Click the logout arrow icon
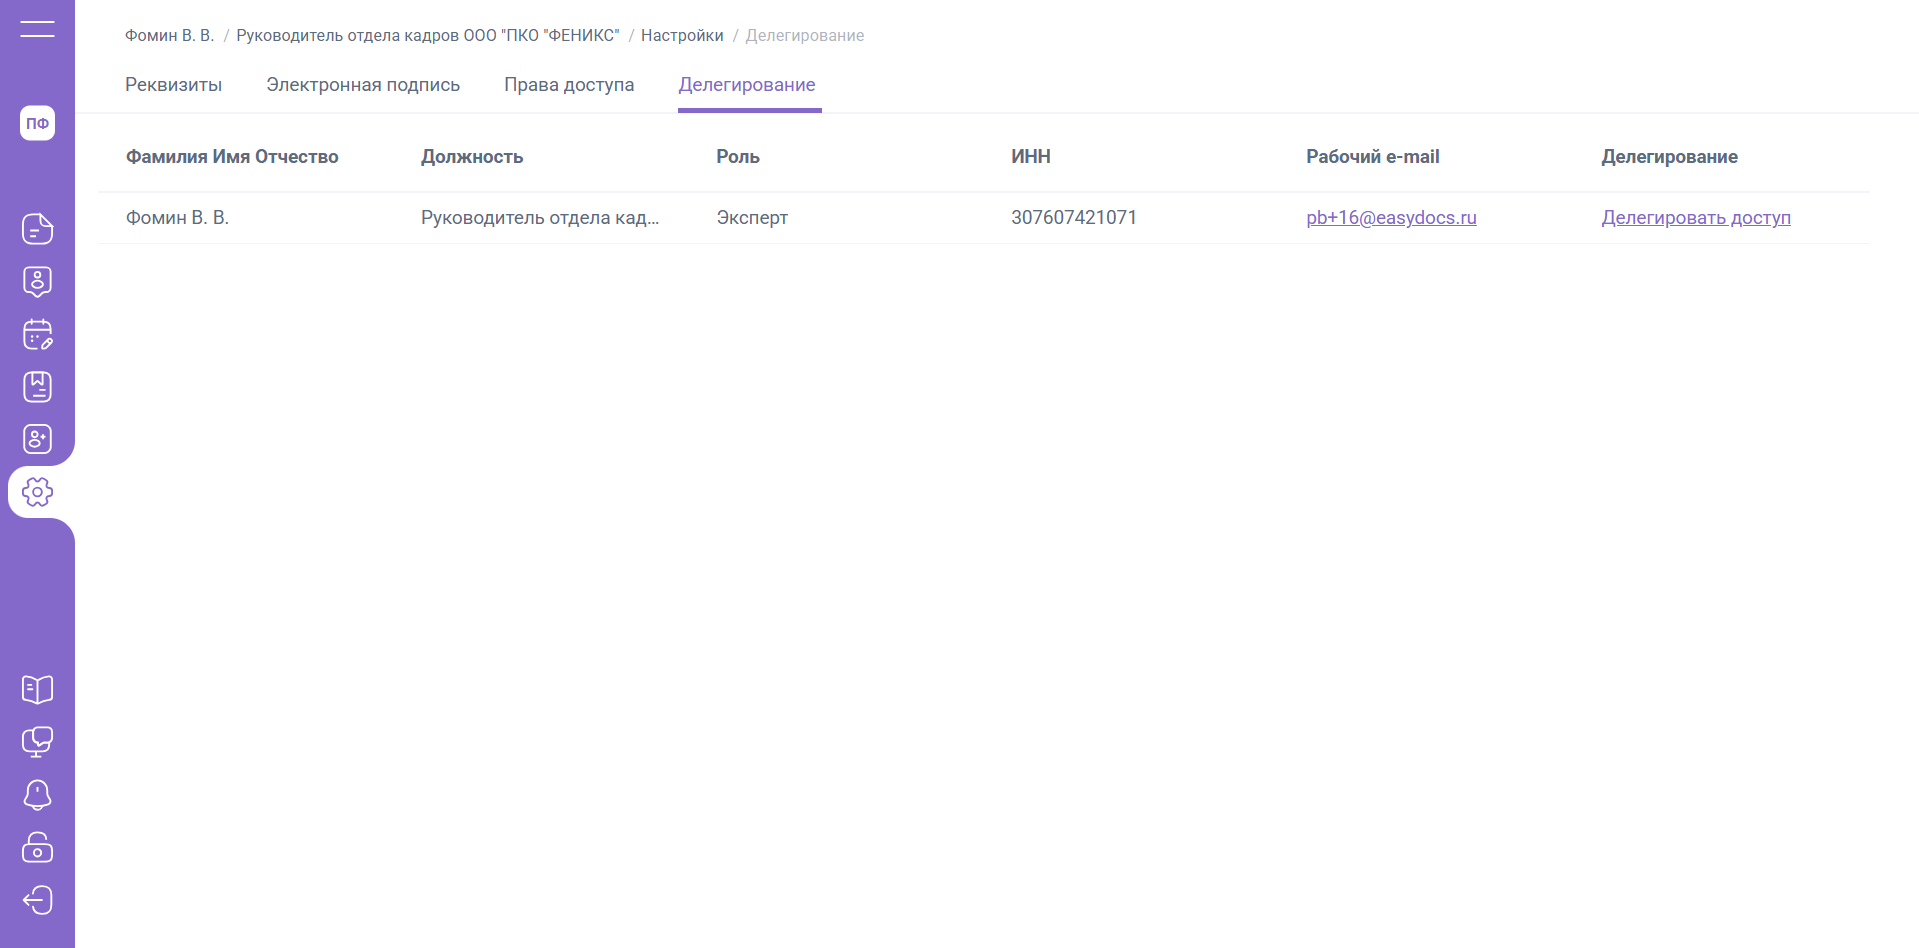Image resolution: width=1919 pixels, height=948 pixels. tap(37, 900)
